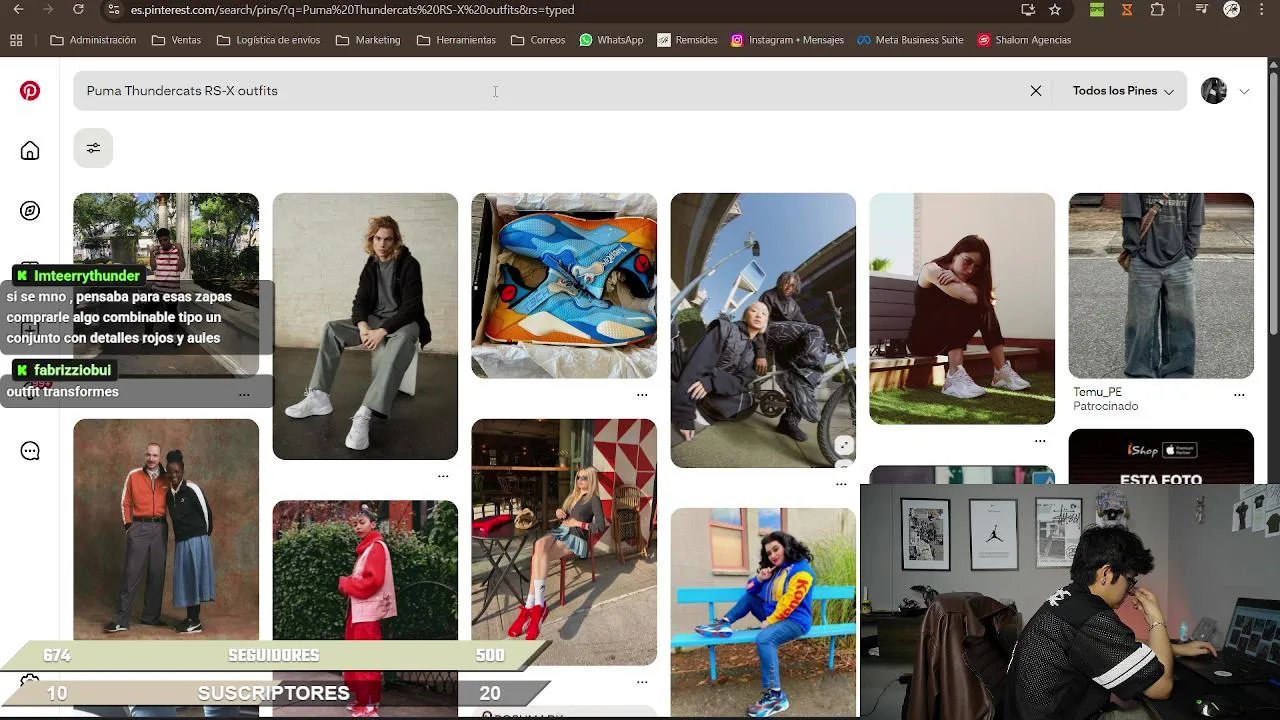1280x720 pixels.
Task: Open the WhatsApp bookmark
Action: click(611, 40)
